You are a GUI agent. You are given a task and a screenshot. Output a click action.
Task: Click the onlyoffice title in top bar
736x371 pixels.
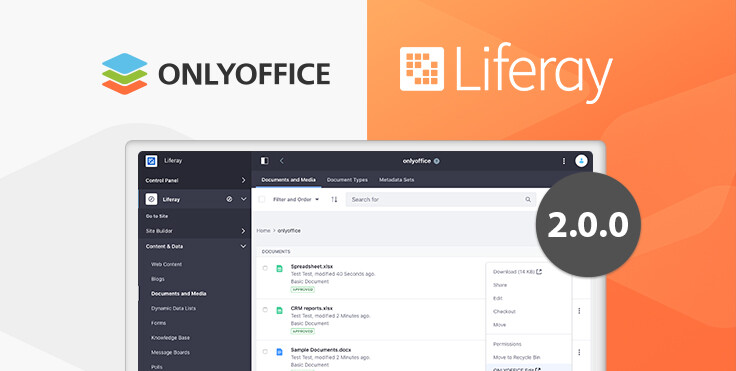tap(417, 161)
